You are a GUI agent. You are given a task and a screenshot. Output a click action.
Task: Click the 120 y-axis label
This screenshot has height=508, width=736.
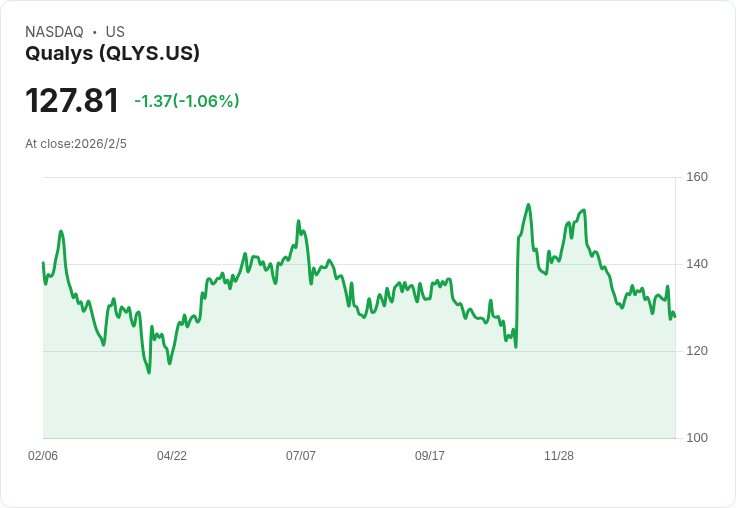(x=697, y=351)
